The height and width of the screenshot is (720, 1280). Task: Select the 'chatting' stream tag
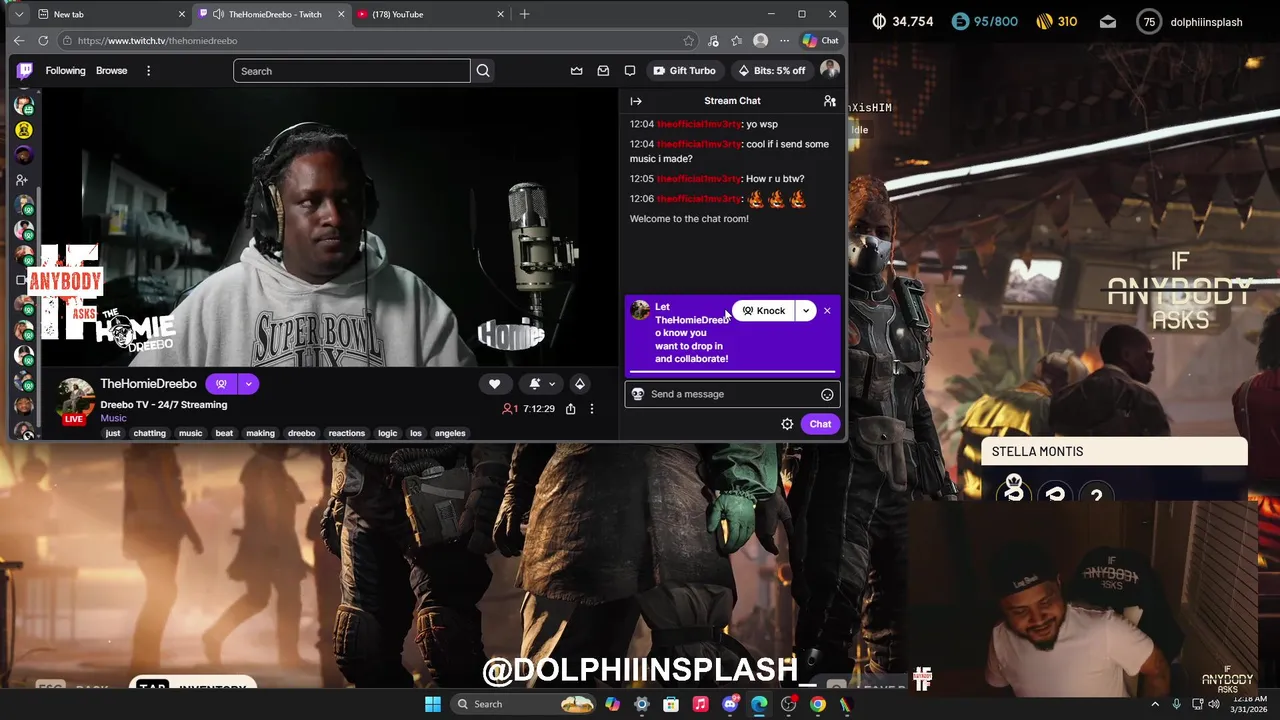coord(149,433)
